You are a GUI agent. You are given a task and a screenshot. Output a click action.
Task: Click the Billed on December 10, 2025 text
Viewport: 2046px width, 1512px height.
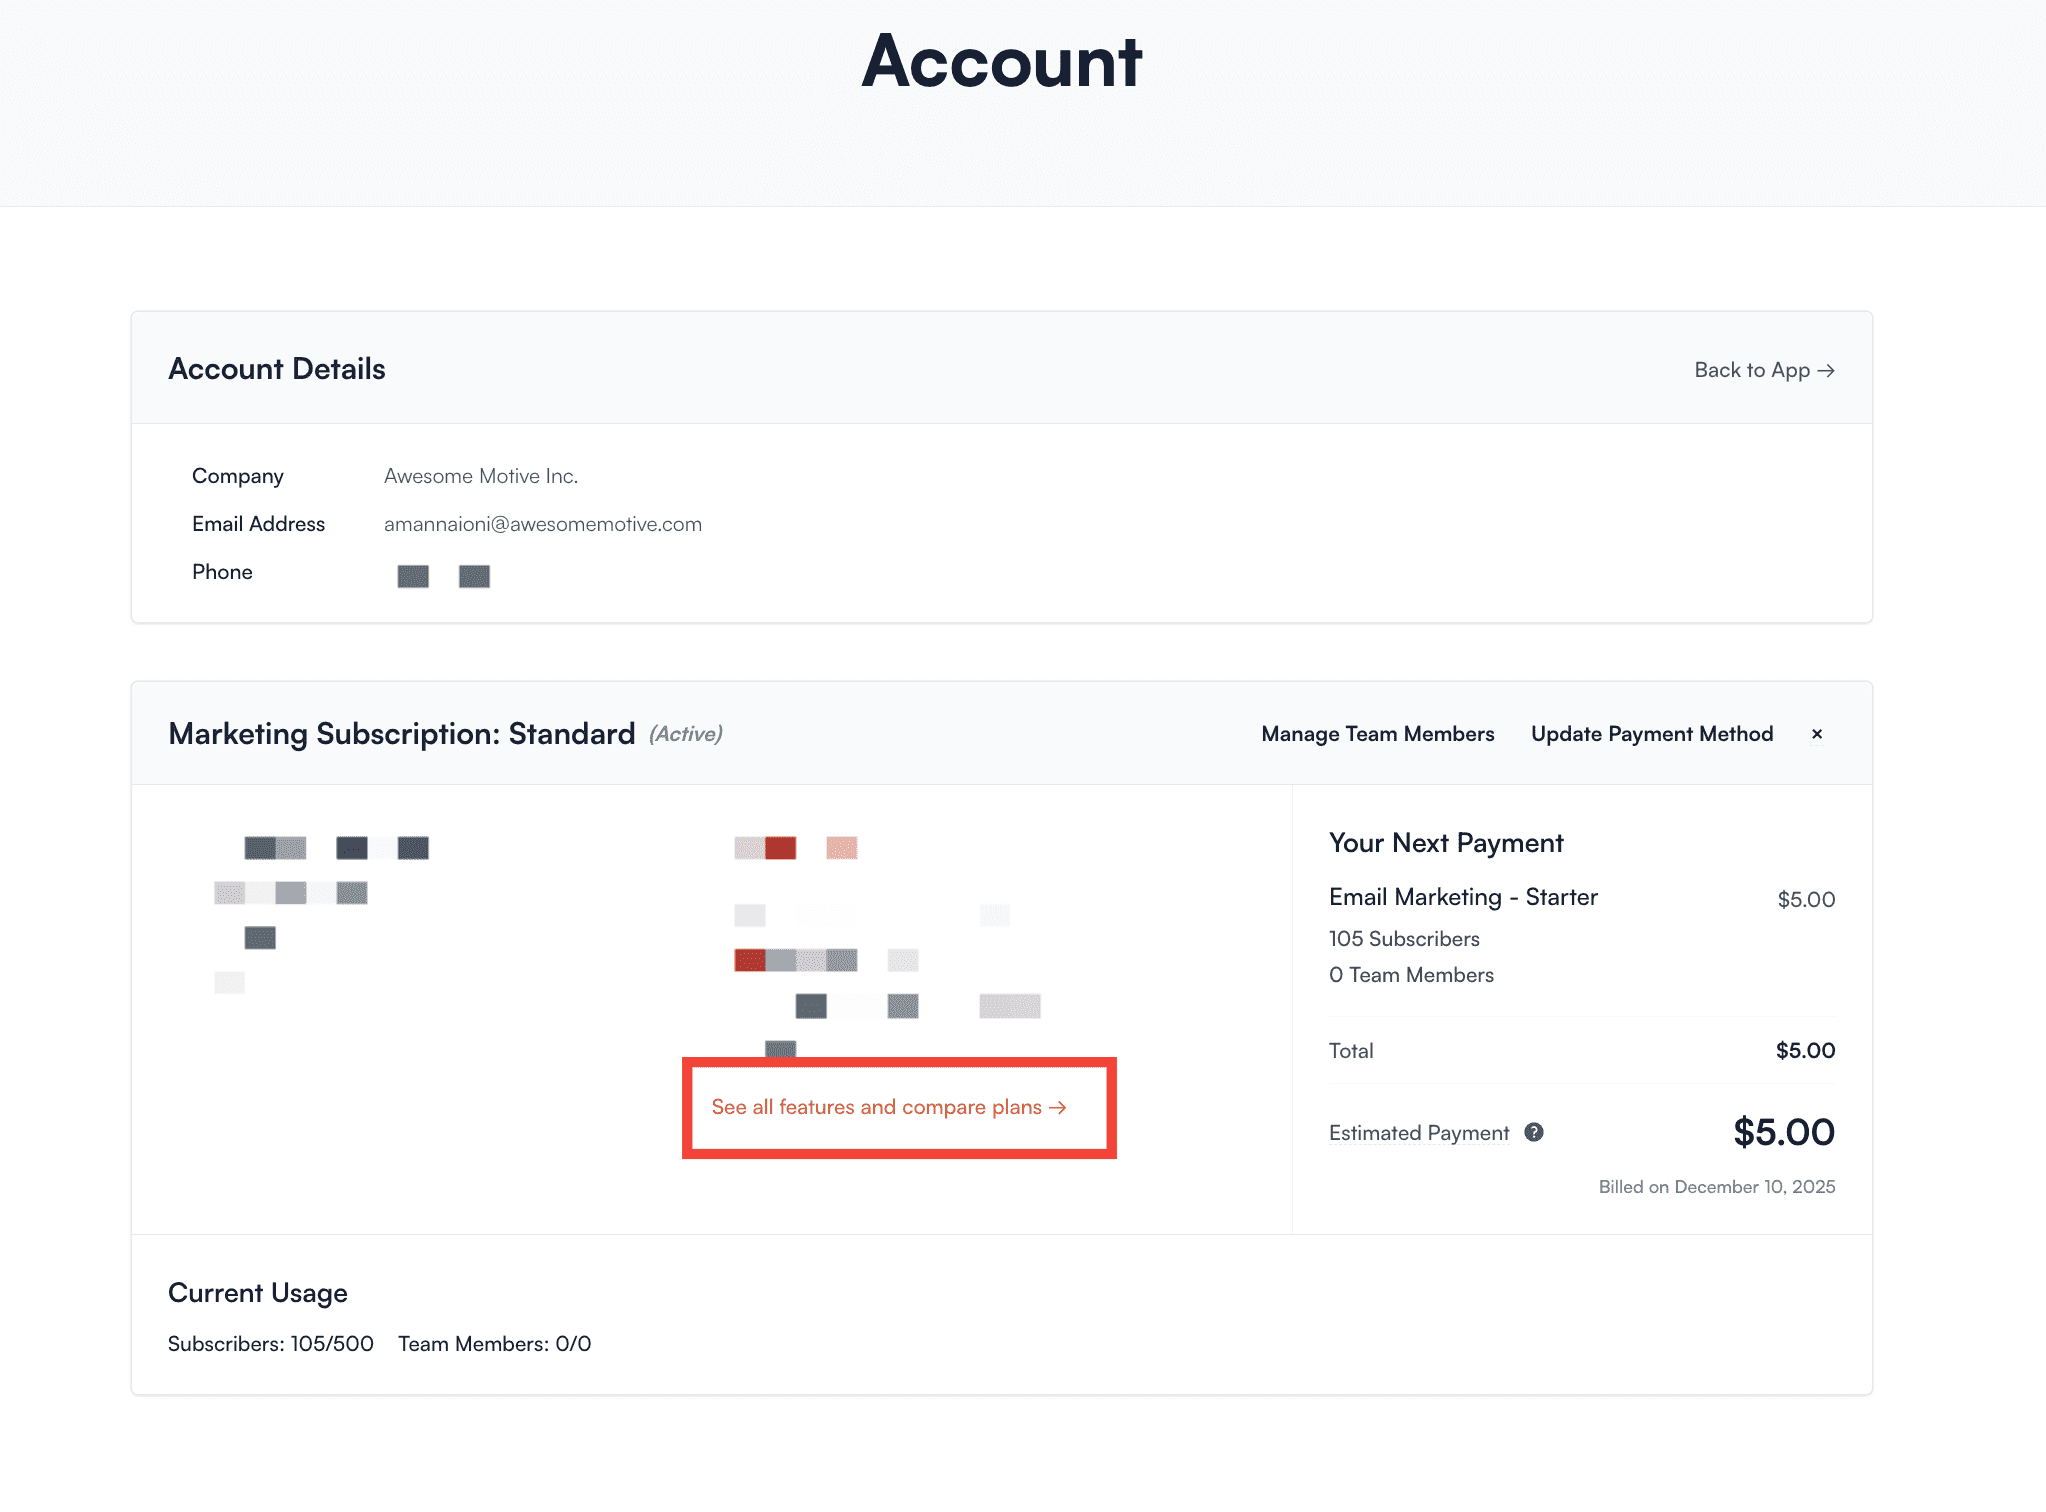click(1716, 1186)
